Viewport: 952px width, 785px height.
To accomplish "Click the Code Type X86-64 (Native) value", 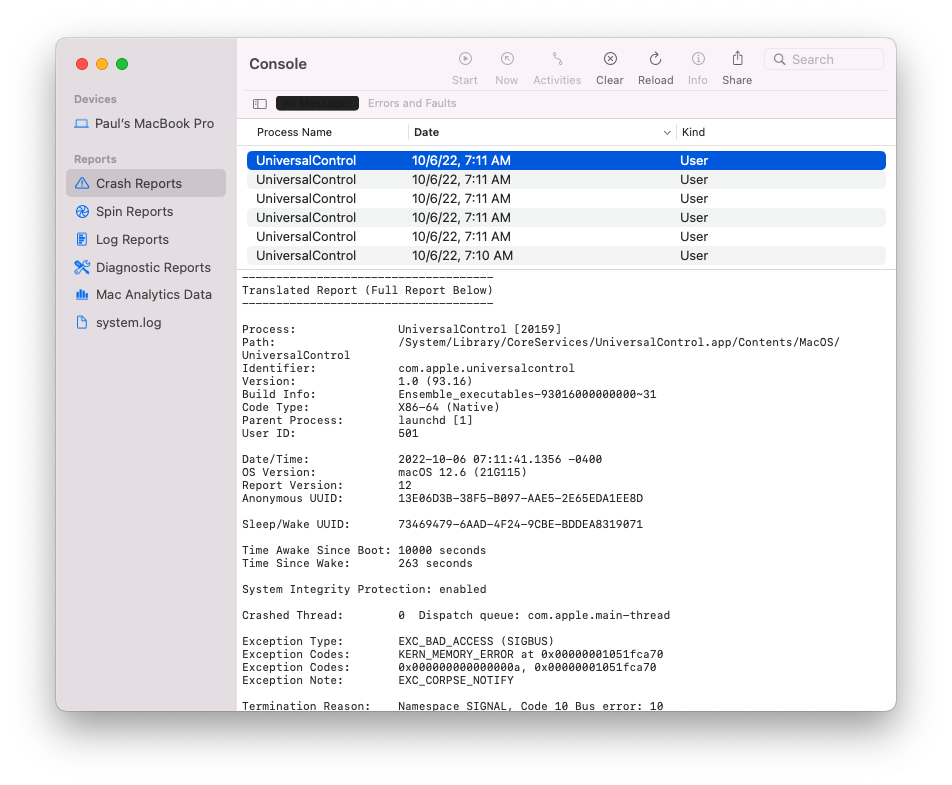I will (x=449, y=407).
